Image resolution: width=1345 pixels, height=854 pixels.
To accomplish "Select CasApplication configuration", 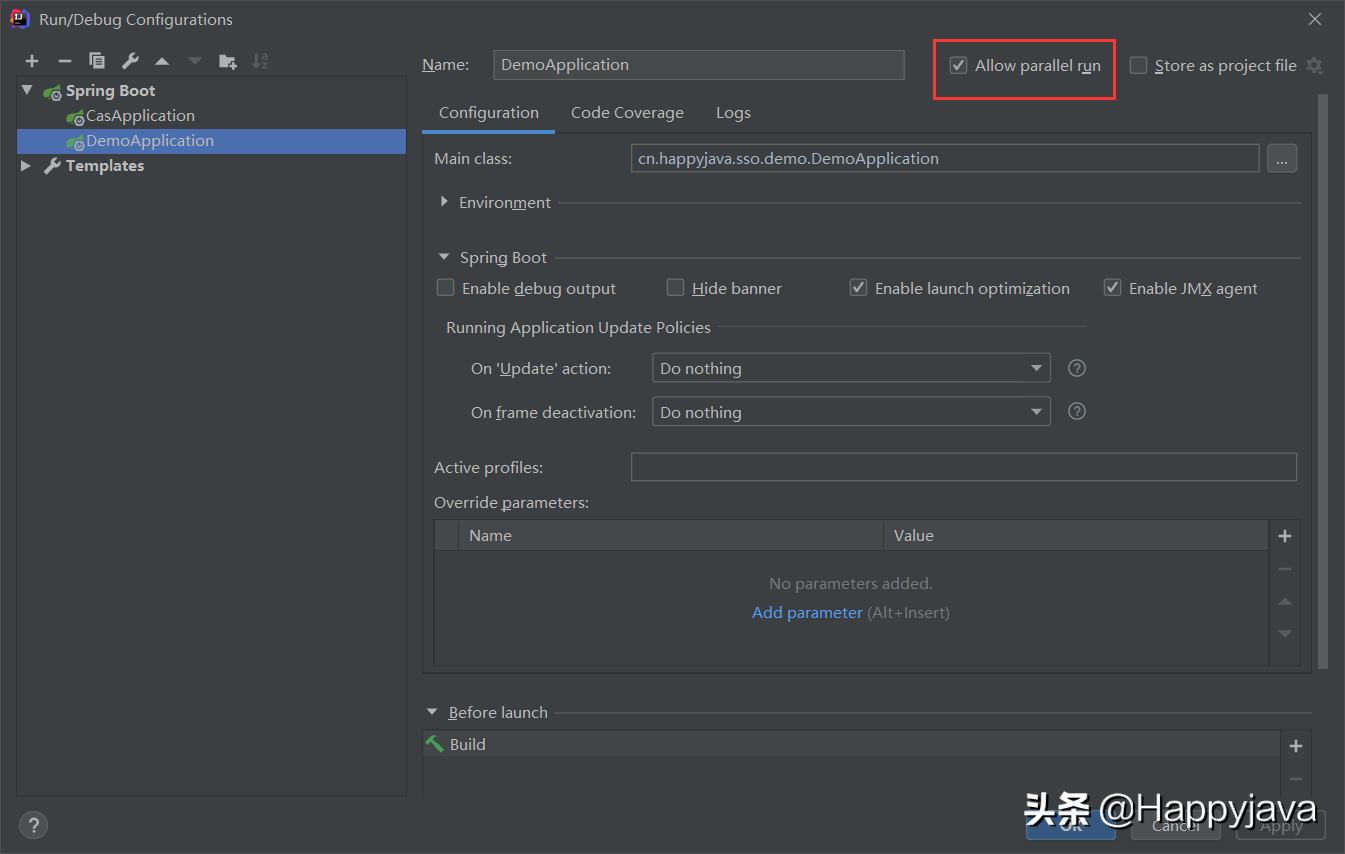I will [x=140, y=116].
